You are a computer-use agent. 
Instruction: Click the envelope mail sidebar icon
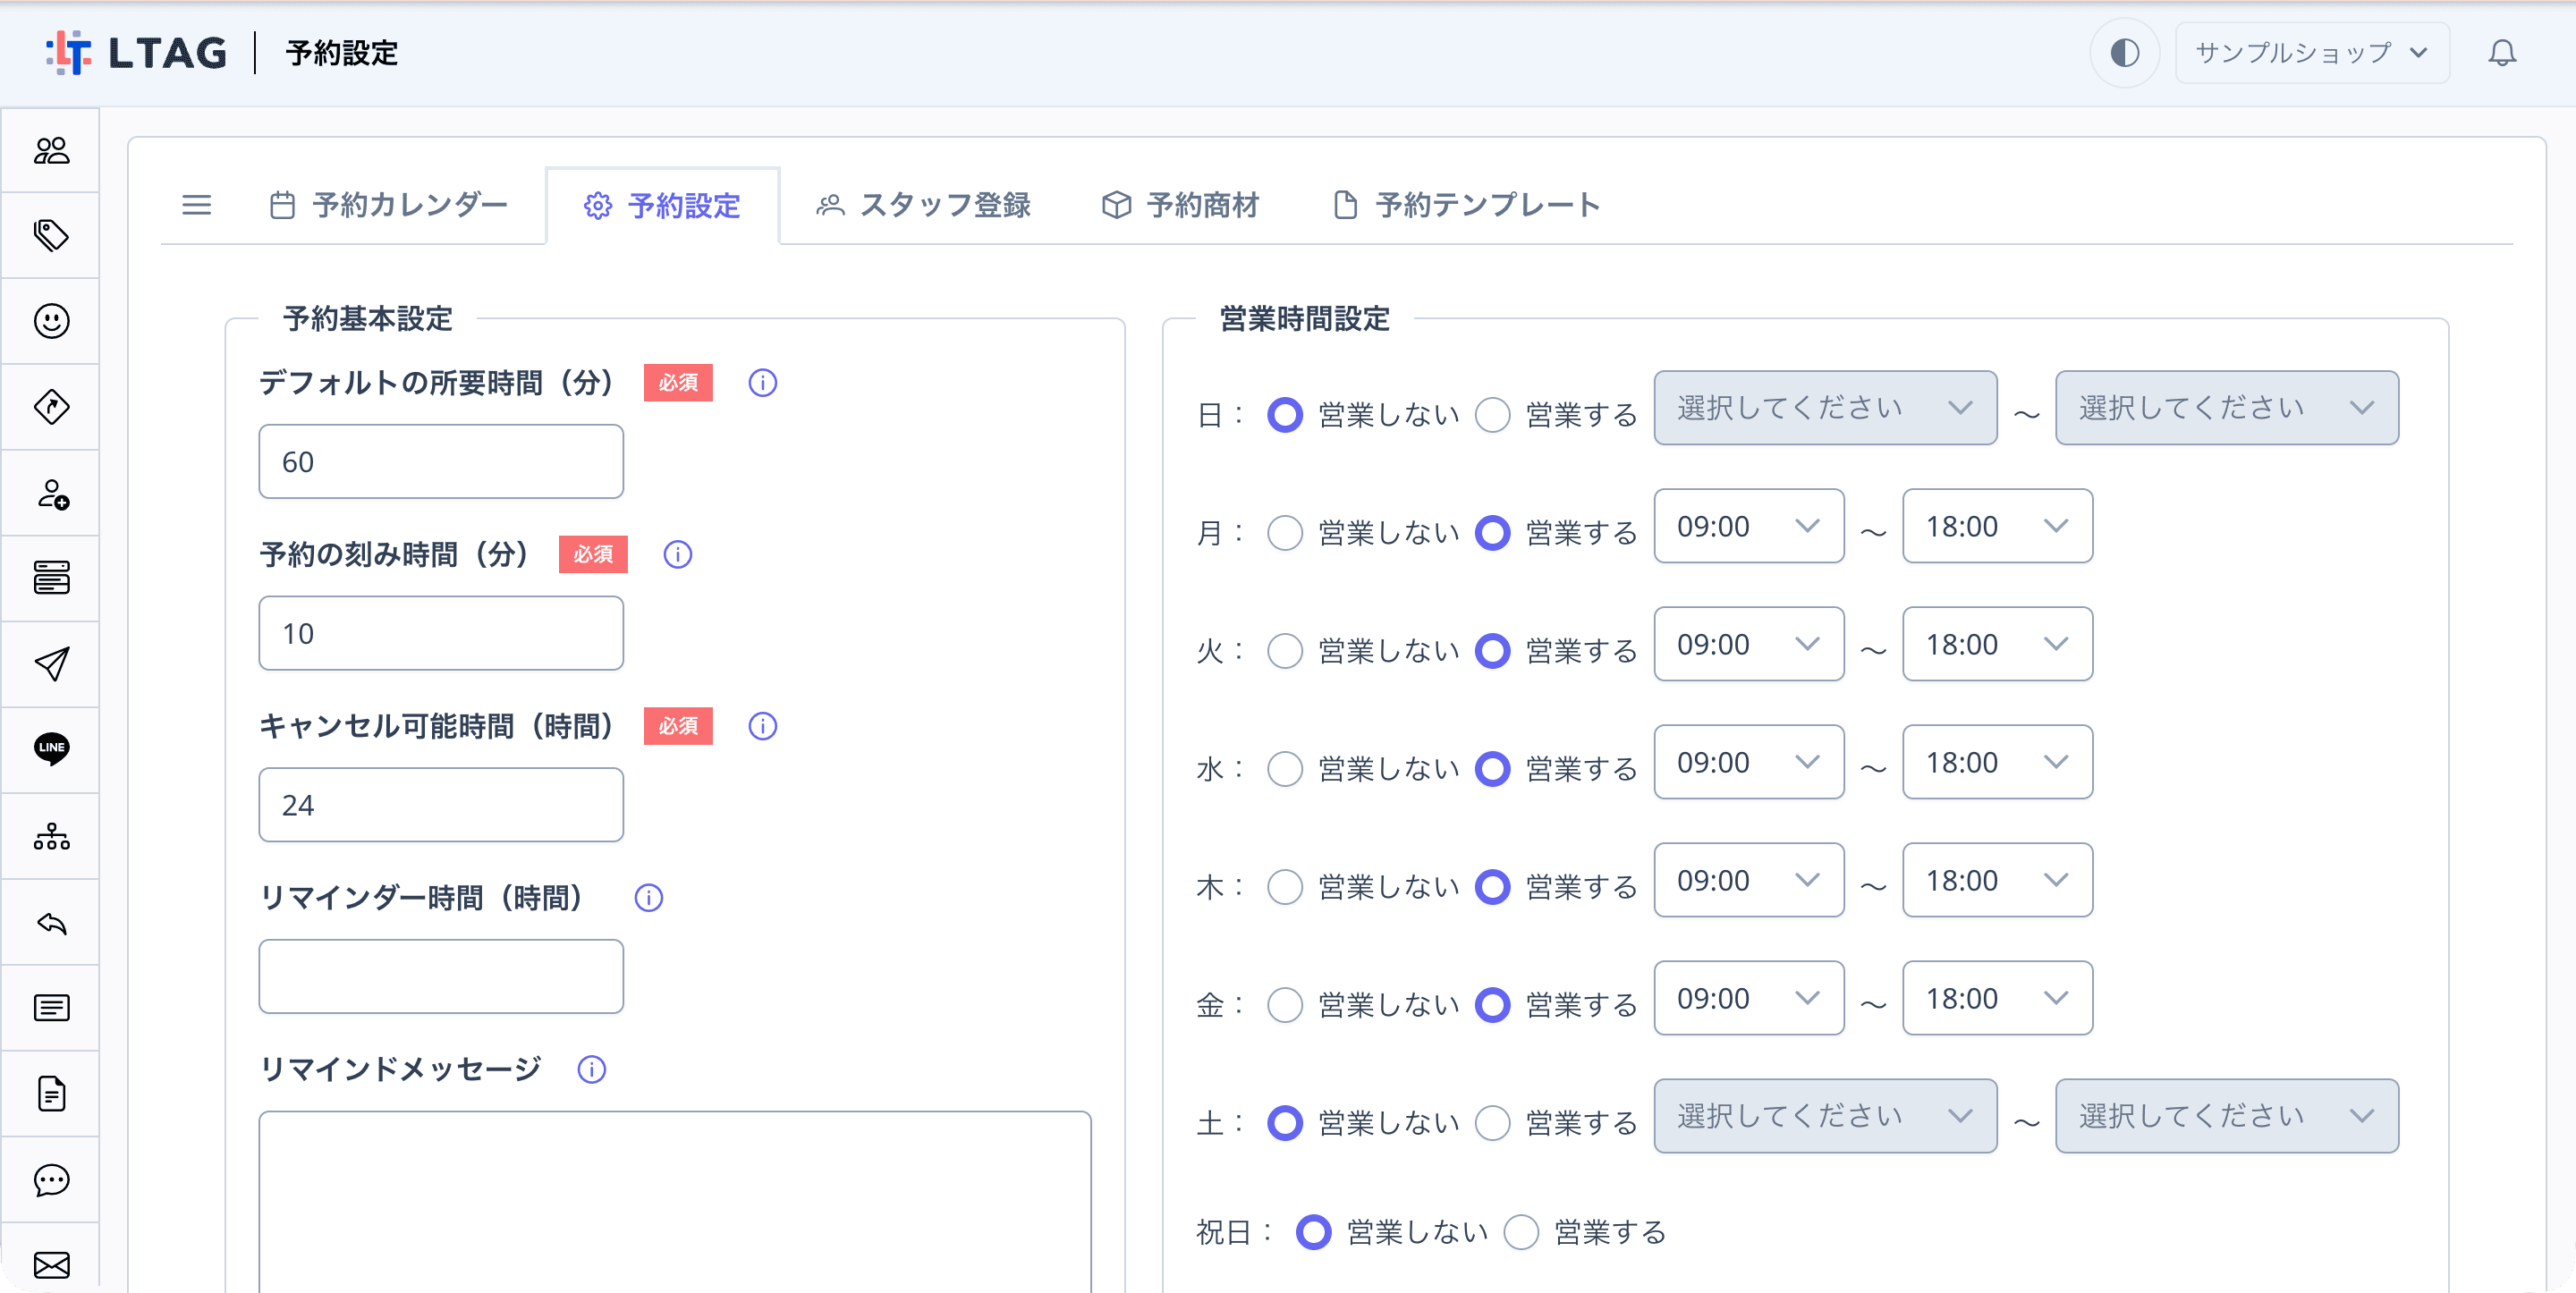(x=51, y=1265)
